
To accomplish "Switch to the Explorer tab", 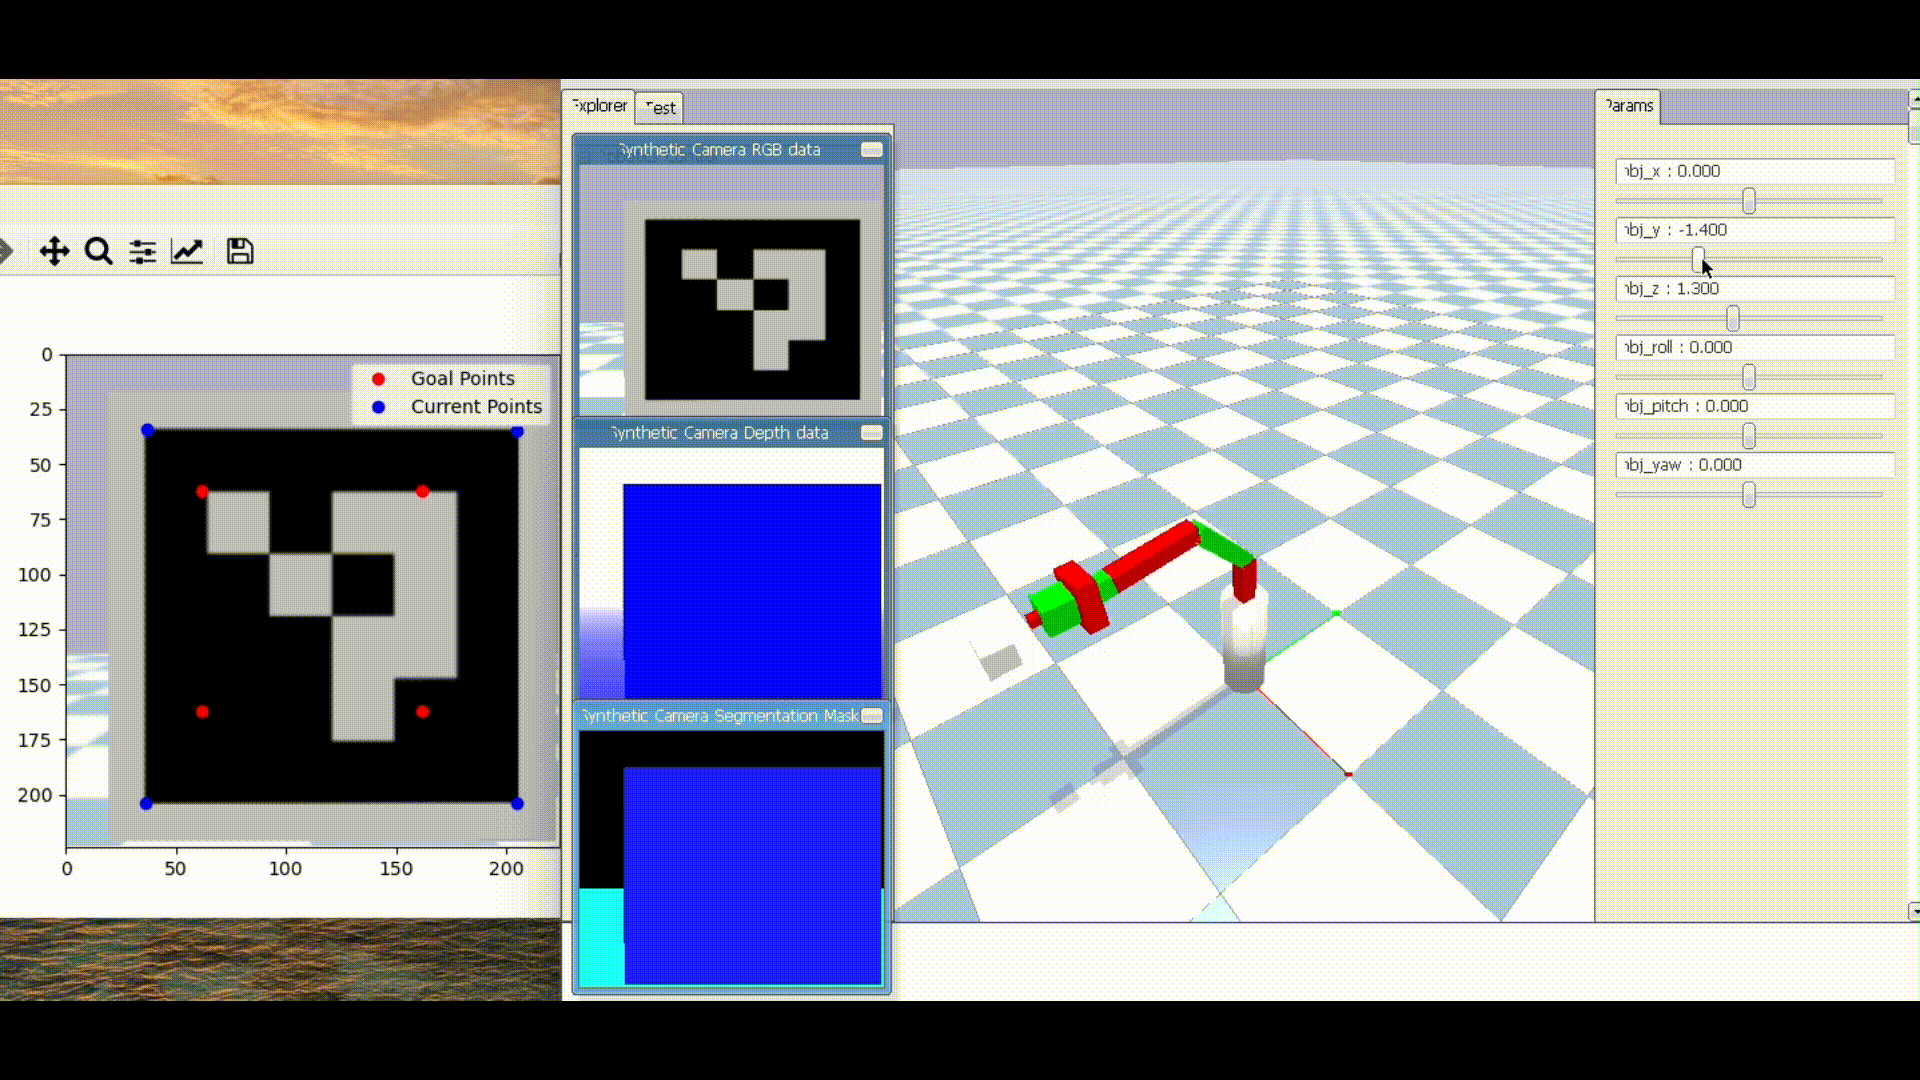I will [599, 106].
